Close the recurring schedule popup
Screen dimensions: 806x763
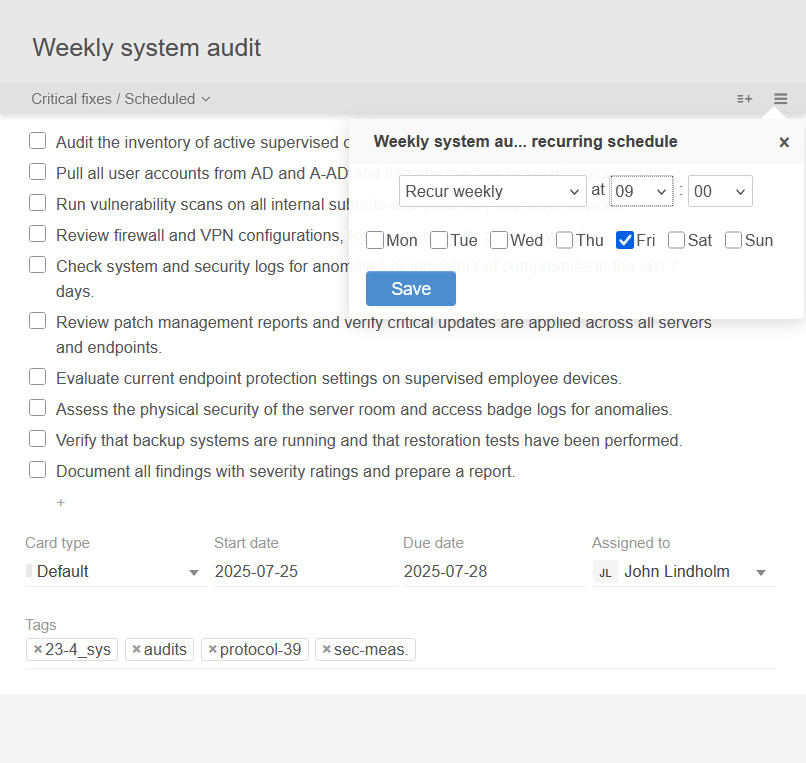784,141
